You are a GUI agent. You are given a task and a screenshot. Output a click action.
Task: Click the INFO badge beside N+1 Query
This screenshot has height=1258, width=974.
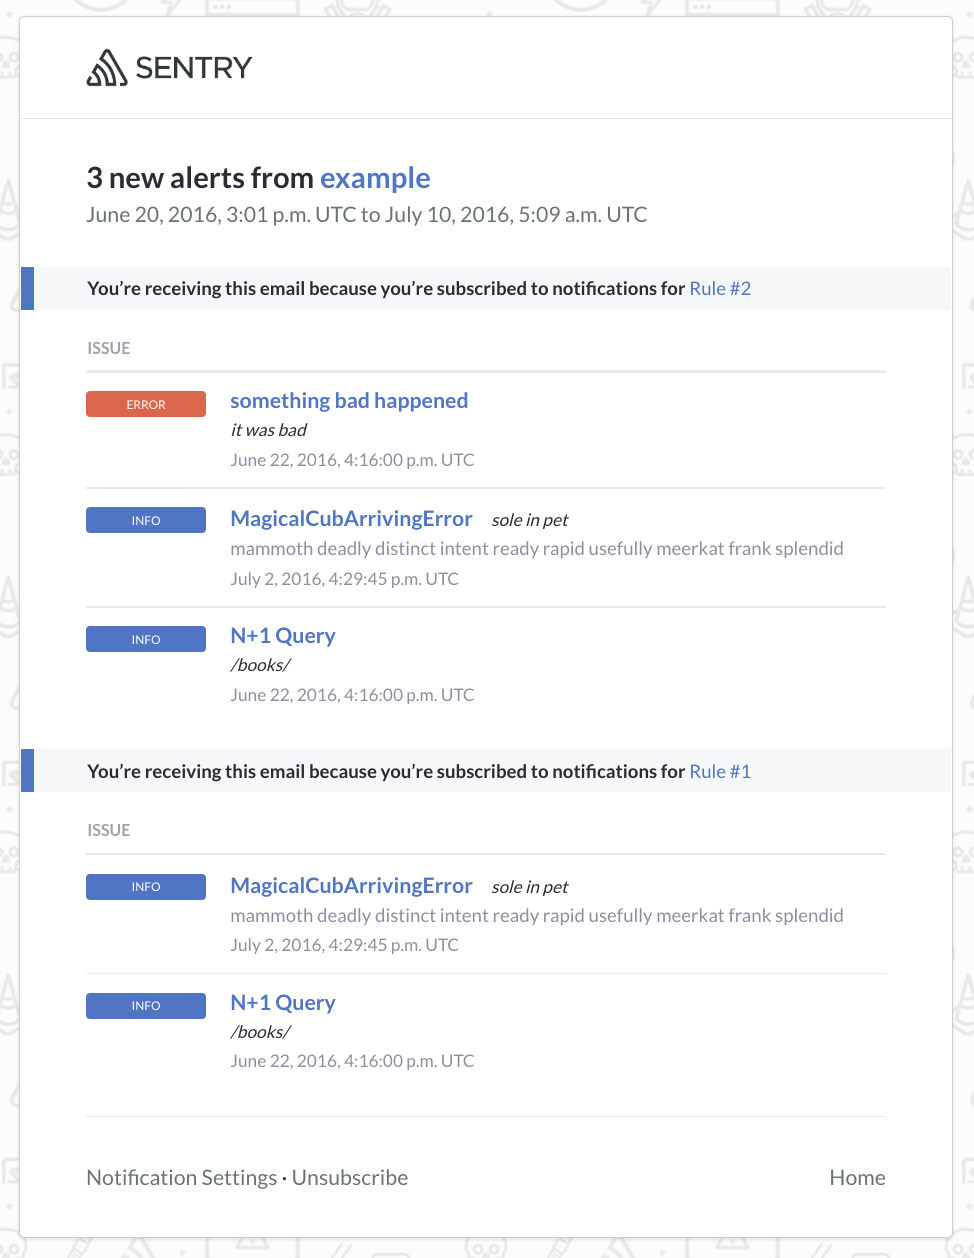point(145,639)
